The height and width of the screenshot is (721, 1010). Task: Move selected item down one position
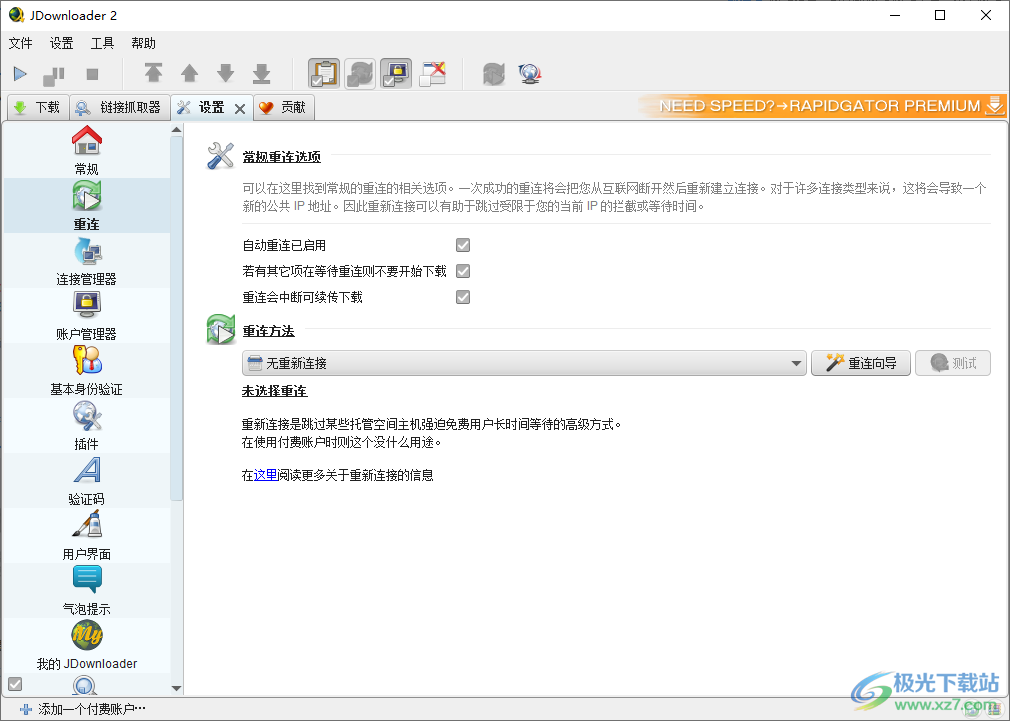click(x=225, y=73)
